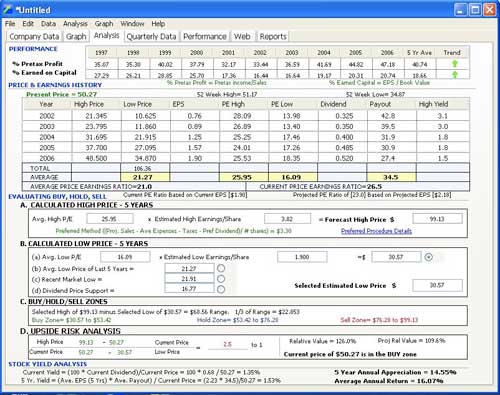Click the Pretax Profit trend up arrow

pos(454,64)
